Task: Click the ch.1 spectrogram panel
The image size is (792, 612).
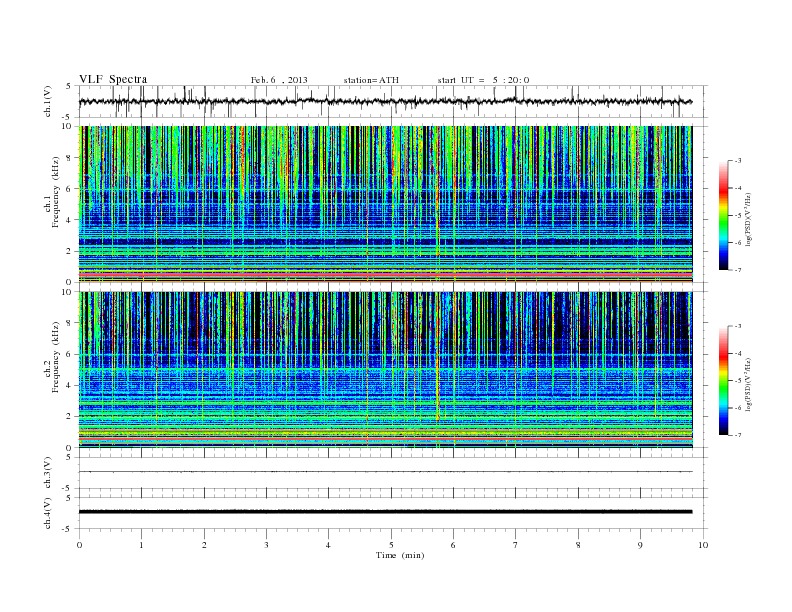Action: coord(385,204)
